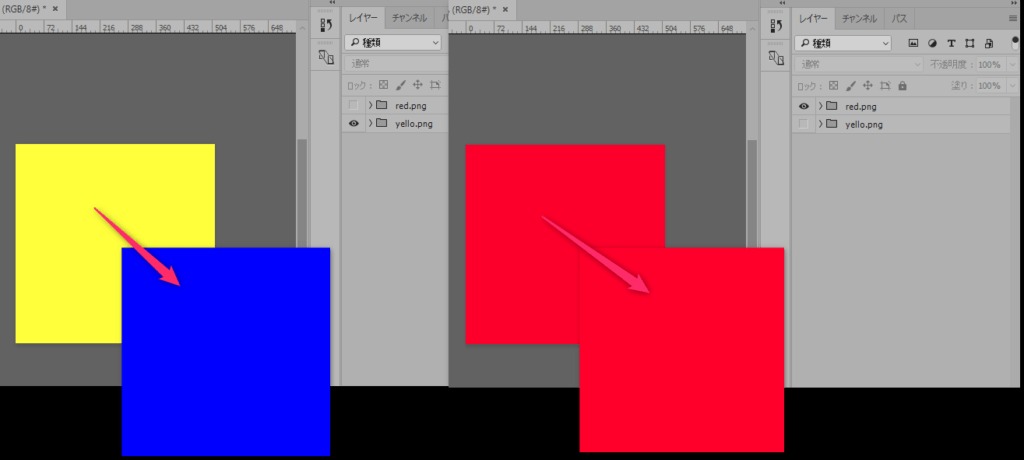Show red.png layer in the left Layers panel
The height and width of the screenshot is (460, 1024).
point(352,105)
